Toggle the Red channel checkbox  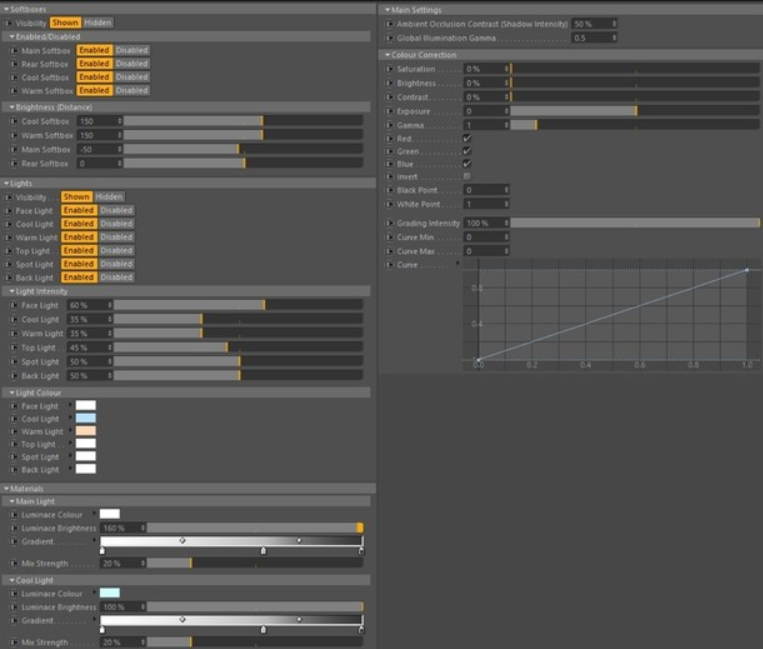pyautogui.click(x=467, y=139)
